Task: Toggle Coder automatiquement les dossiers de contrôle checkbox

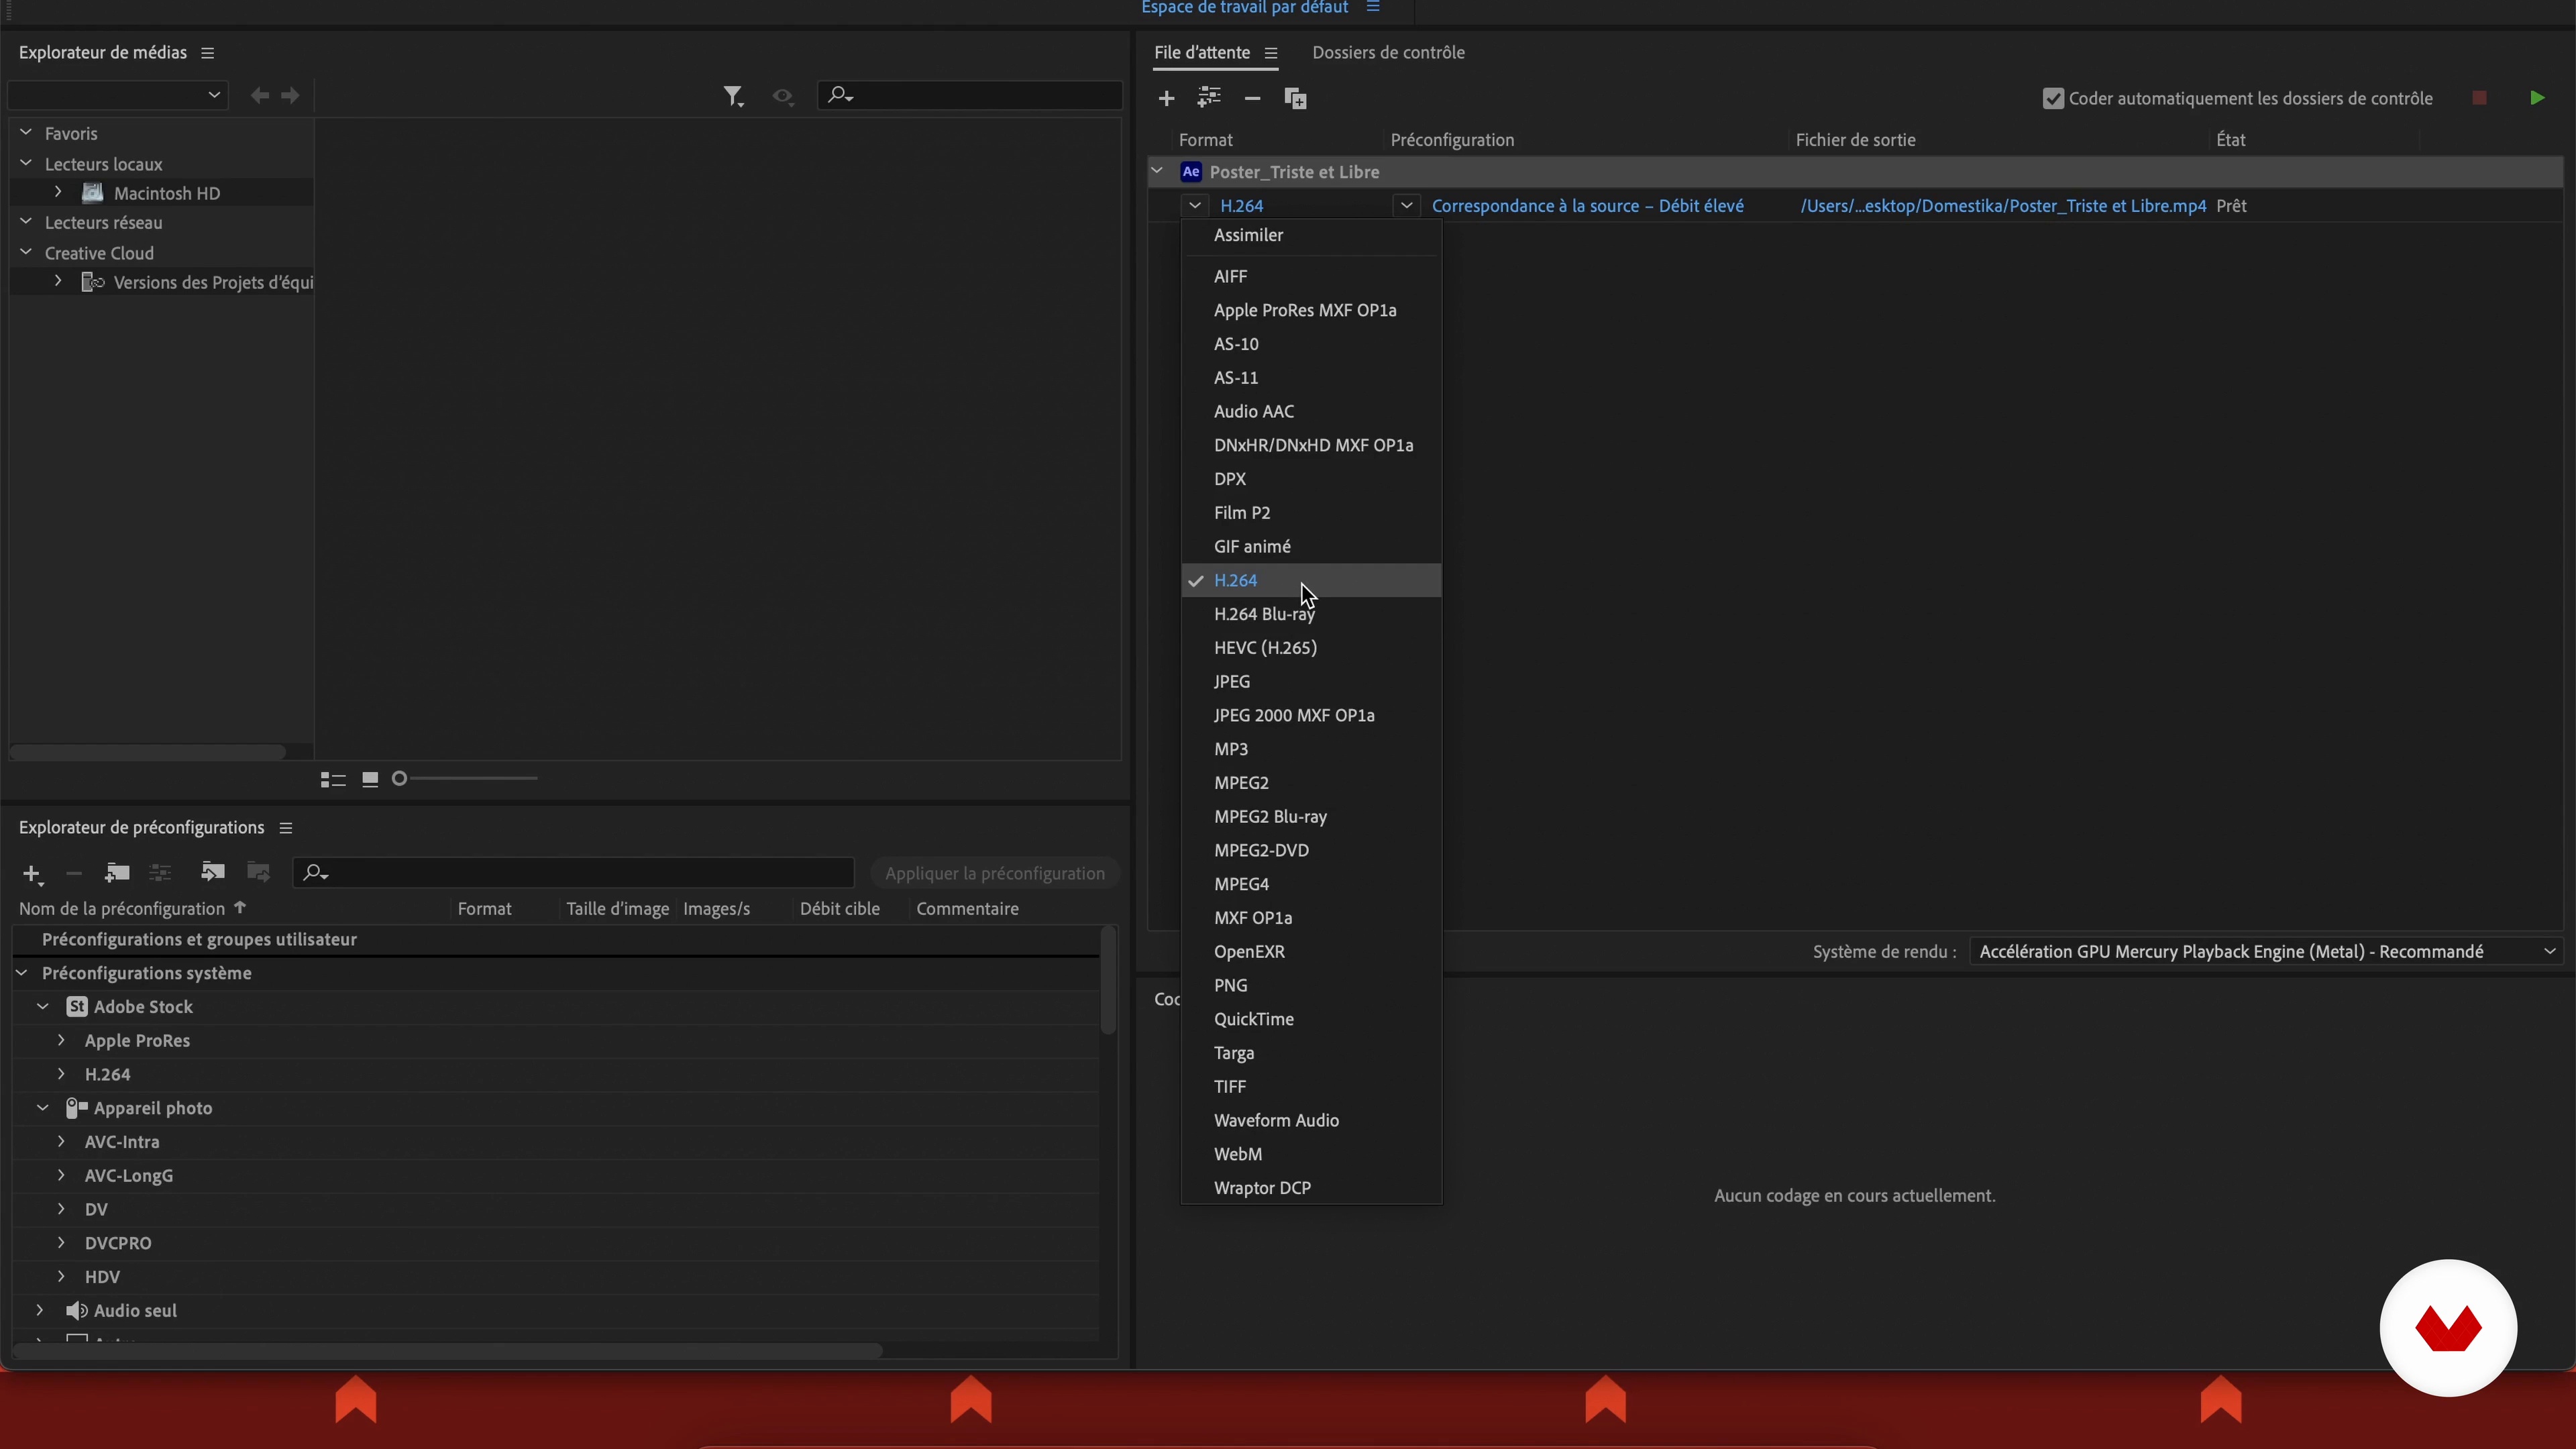Action: (2053, 98)
